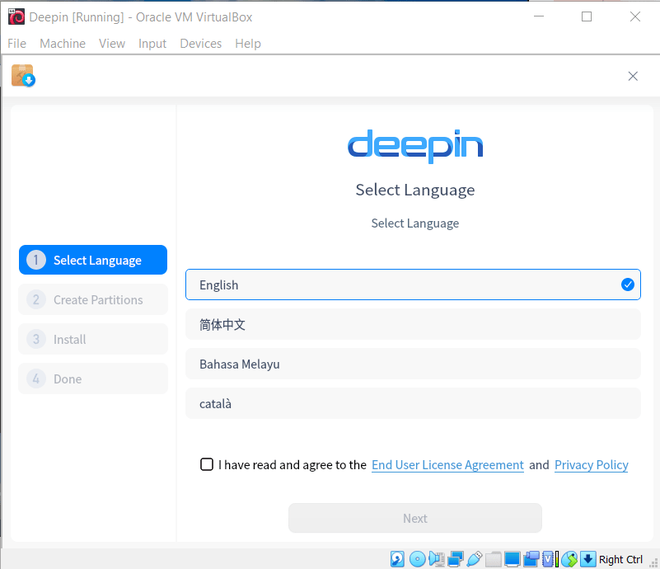
Task: Click the mouse integration status icon
Action: 570,559
